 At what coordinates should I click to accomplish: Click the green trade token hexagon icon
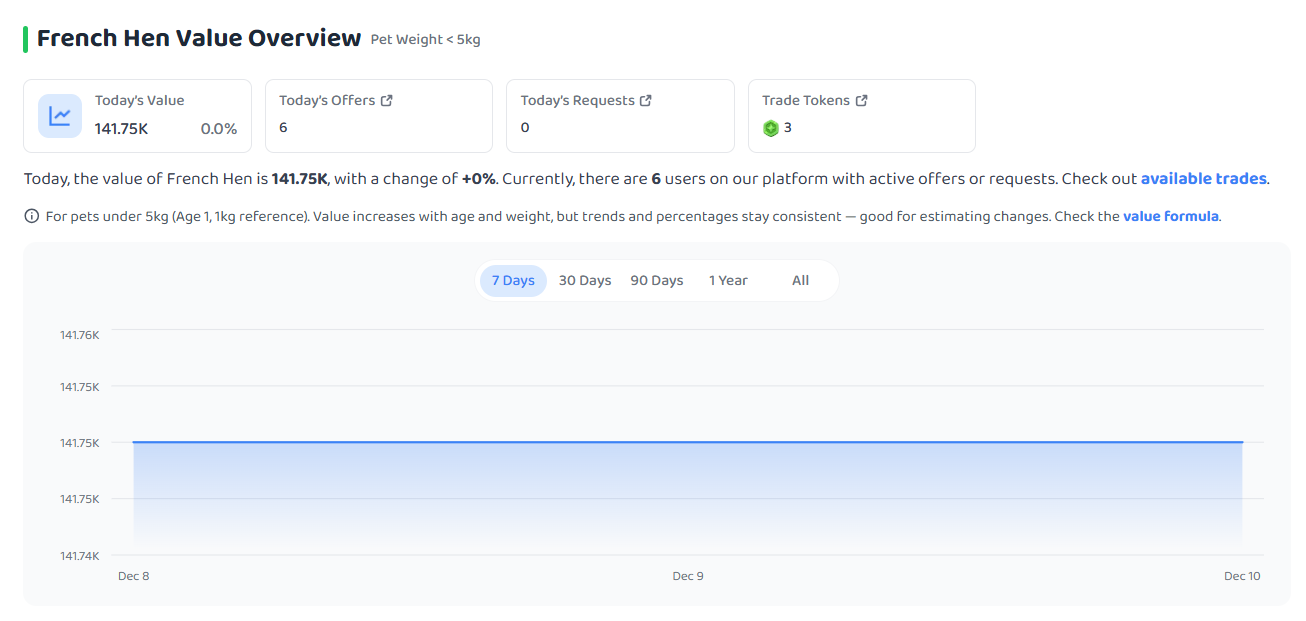tap(771, 128)
